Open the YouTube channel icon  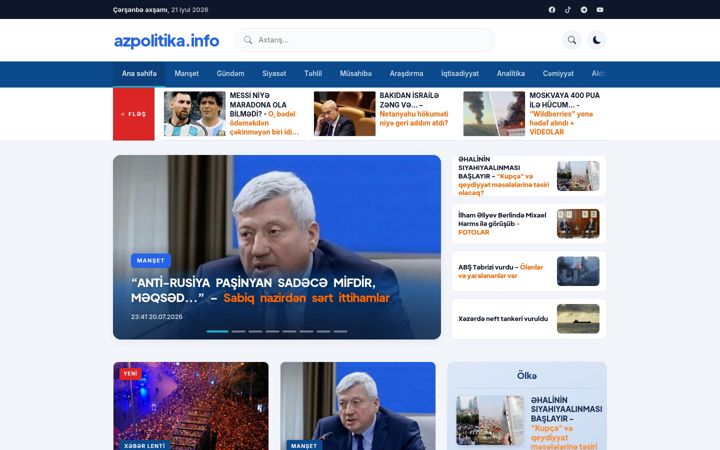[600, 10]
